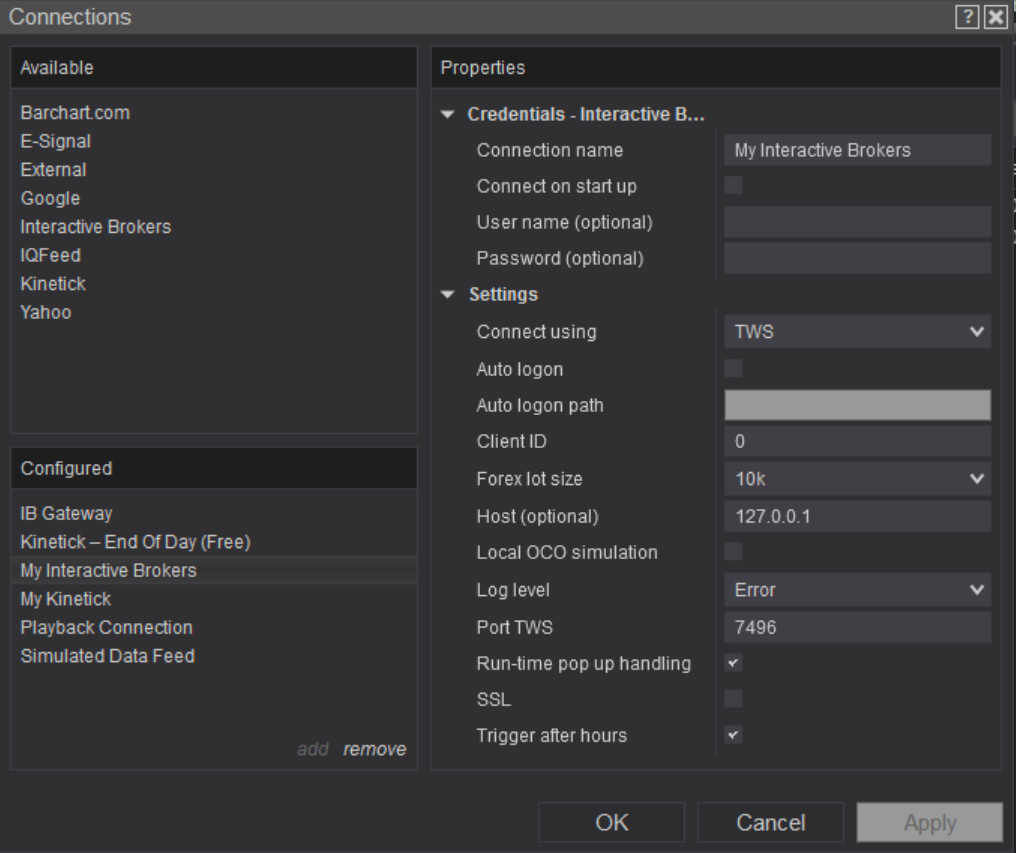Viewport: 1016px width, 853px height.
Task: Uncheck Trigger after hours option
Action: [x=734, y=735]
